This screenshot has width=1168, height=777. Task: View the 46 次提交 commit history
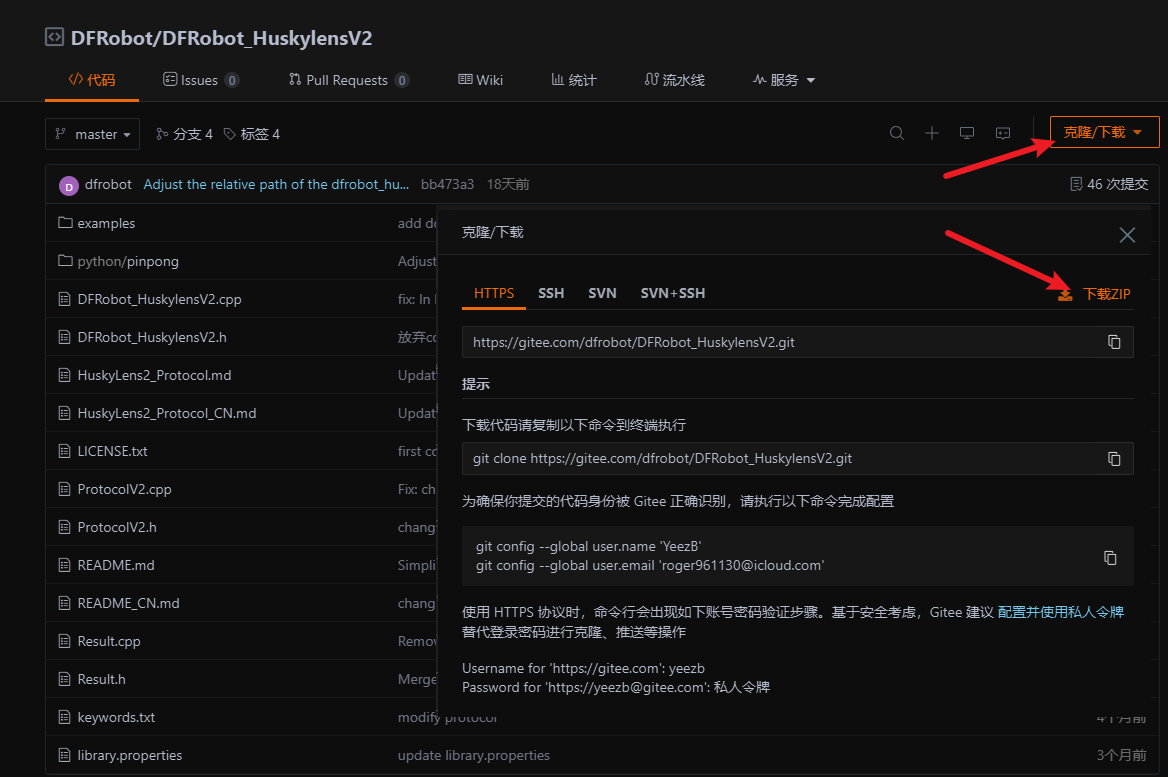tap(1109, 185)
